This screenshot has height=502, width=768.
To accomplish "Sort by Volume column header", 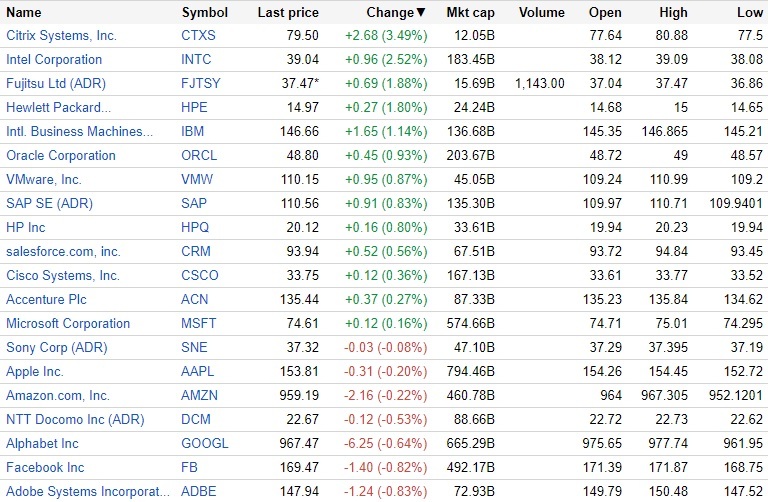I will [x=542, y=13].
